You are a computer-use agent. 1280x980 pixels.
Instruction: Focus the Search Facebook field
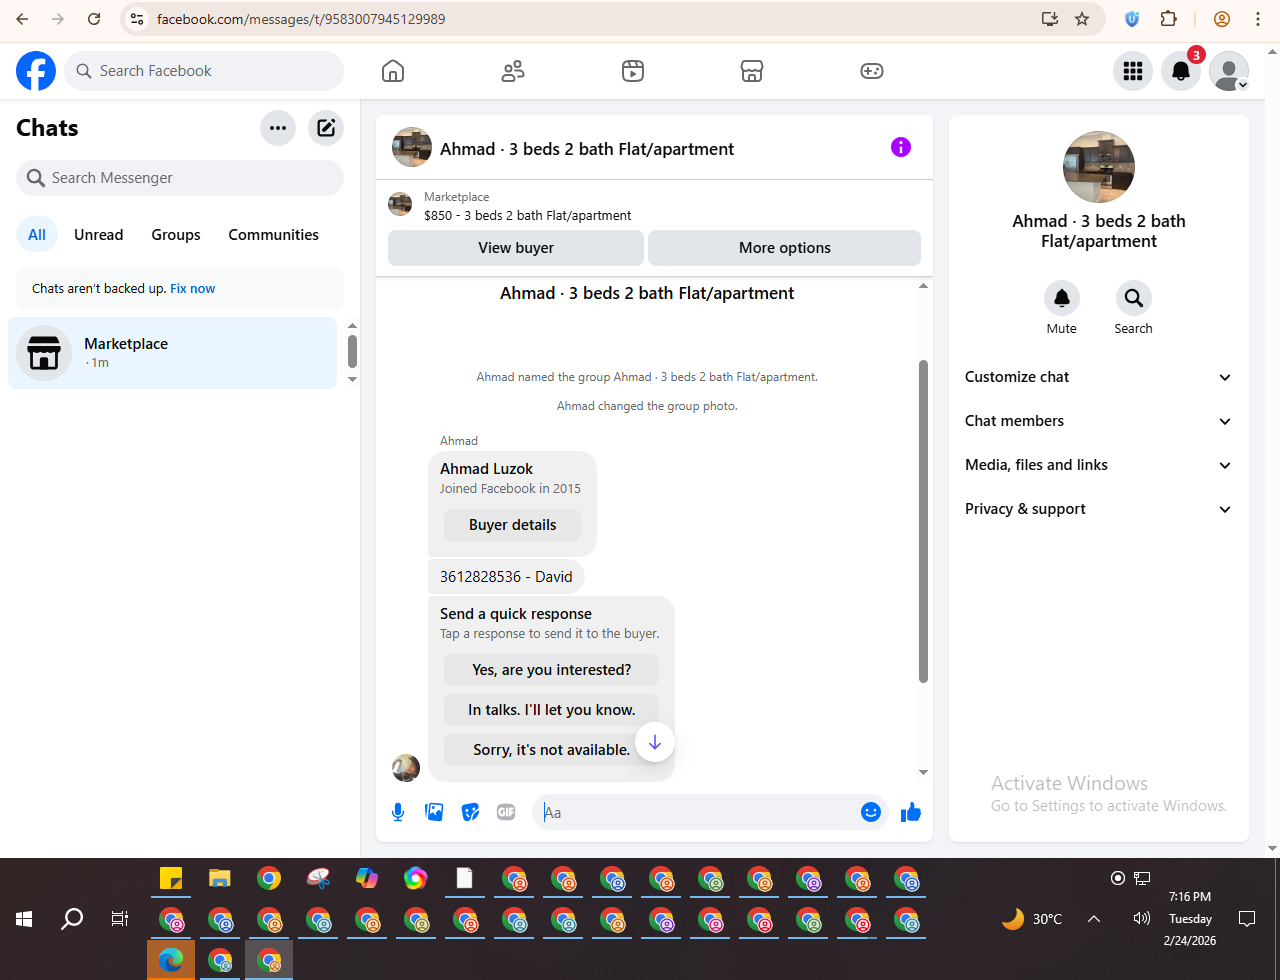pyautogui.click(x=204, y=71)
